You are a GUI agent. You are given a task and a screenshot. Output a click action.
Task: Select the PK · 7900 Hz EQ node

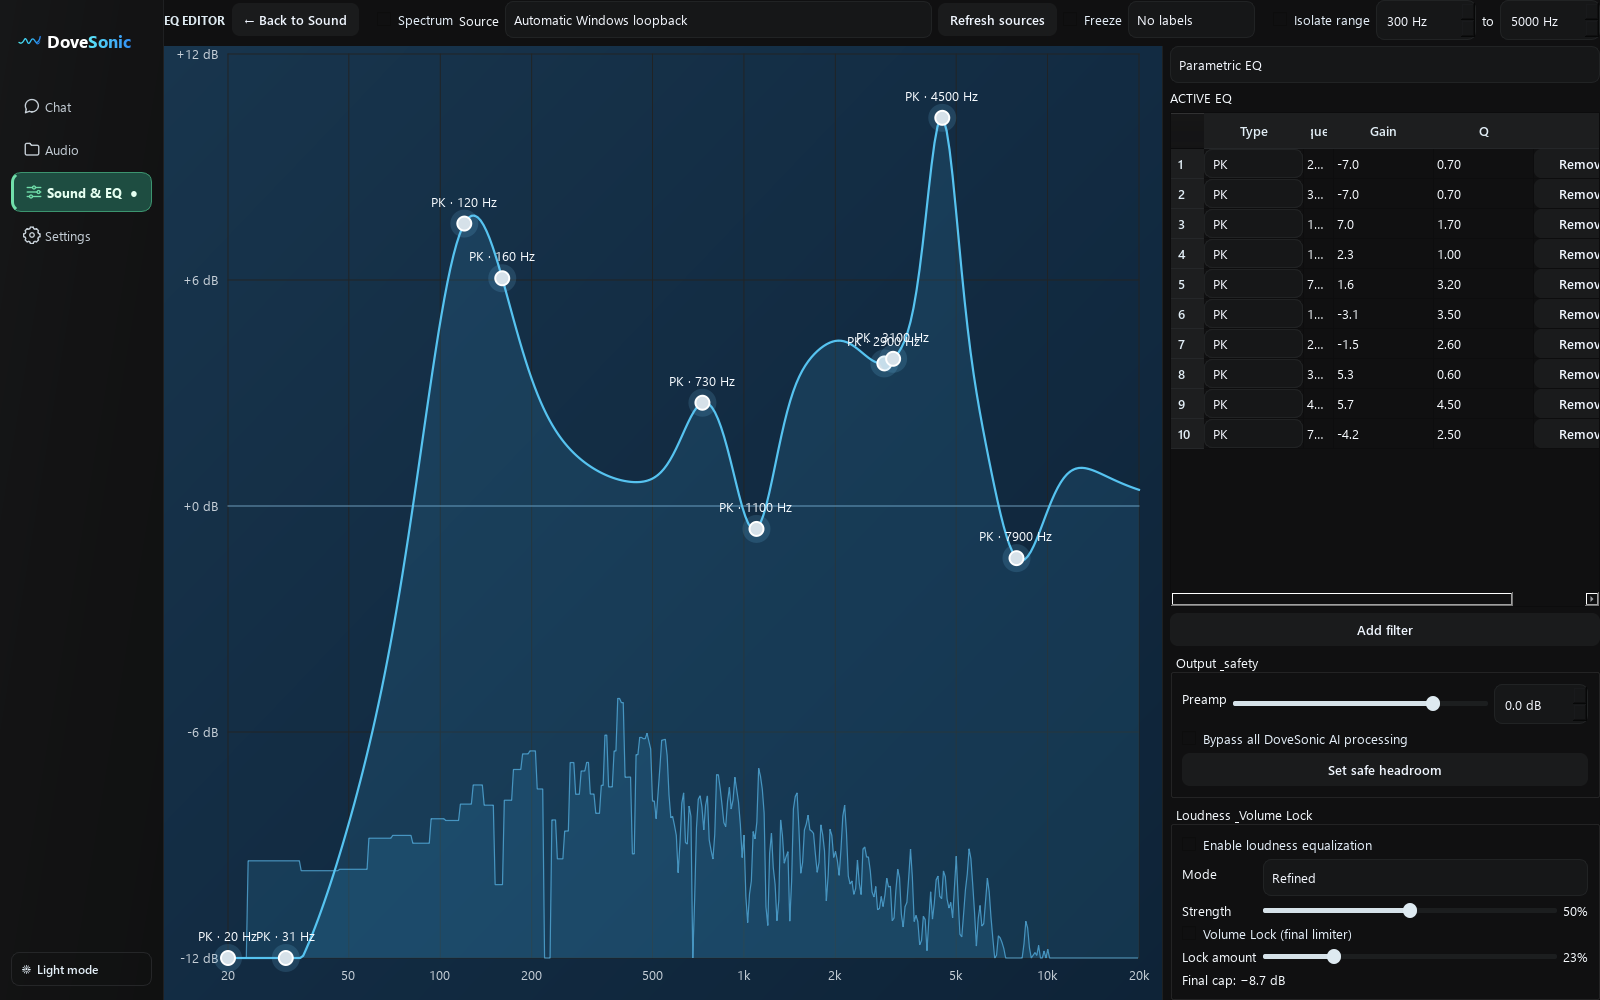tap(1016, 558)
